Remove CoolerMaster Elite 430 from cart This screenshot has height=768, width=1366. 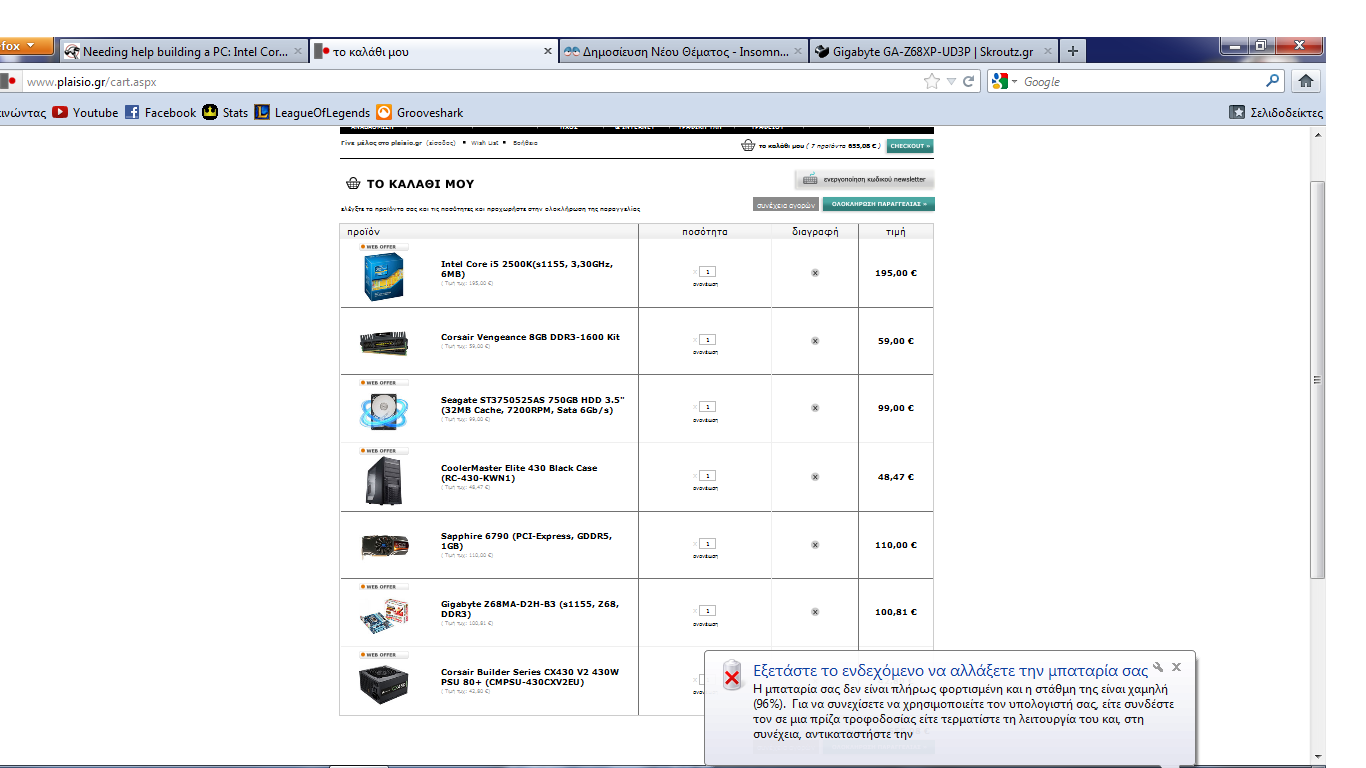tap(815, 477)
